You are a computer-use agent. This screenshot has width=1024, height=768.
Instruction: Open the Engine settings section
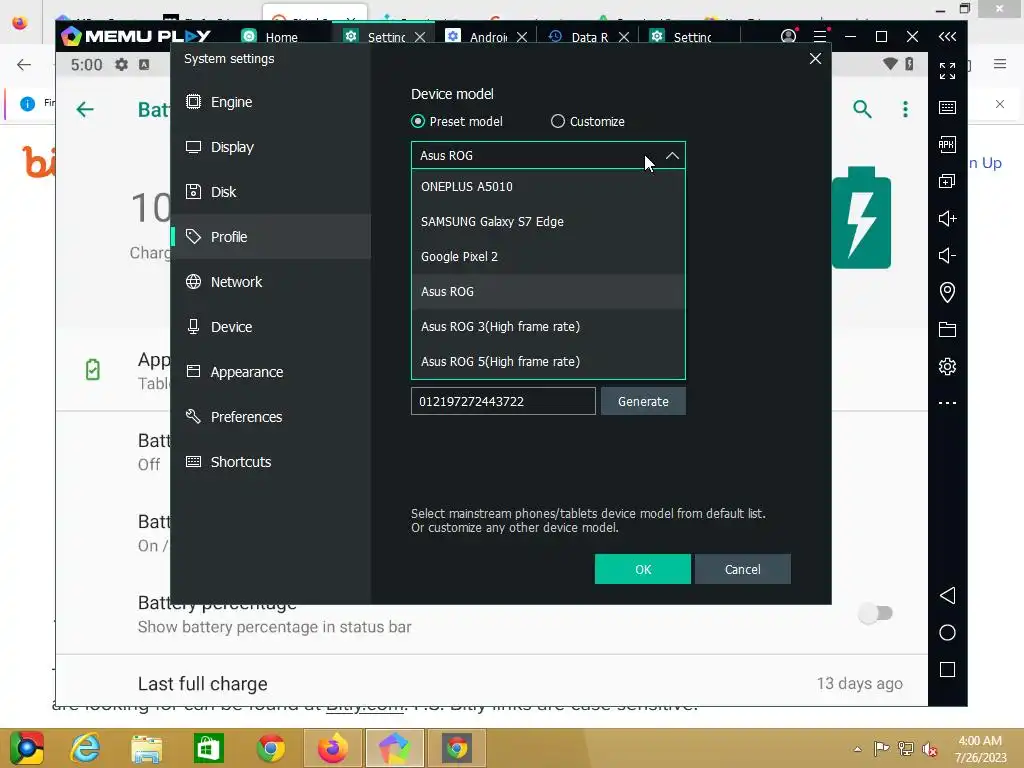[270, 102]
